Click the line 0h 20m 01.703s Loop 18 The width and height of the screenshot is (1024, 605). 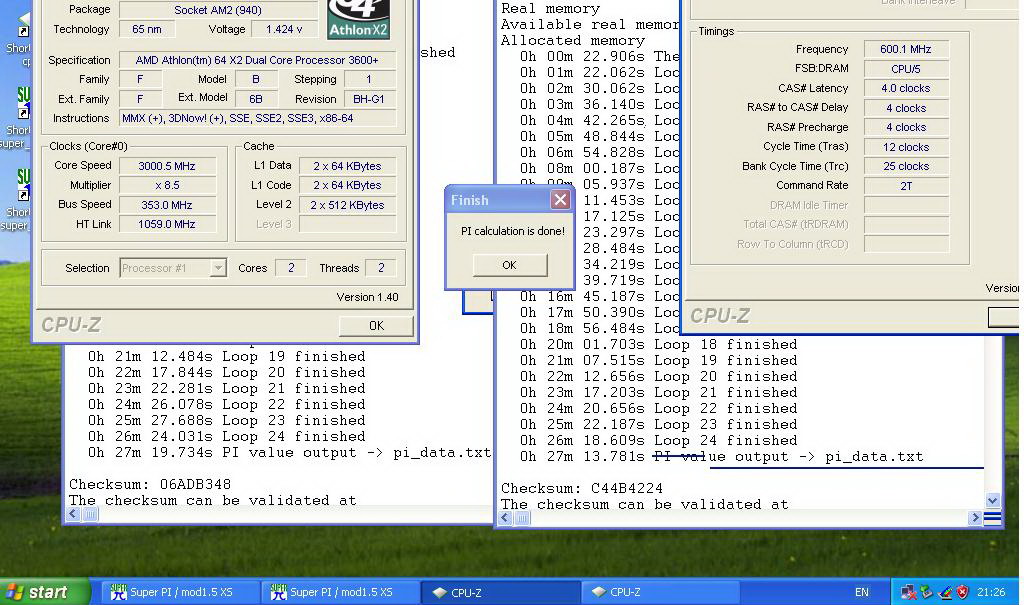click(x=658, y=344)
